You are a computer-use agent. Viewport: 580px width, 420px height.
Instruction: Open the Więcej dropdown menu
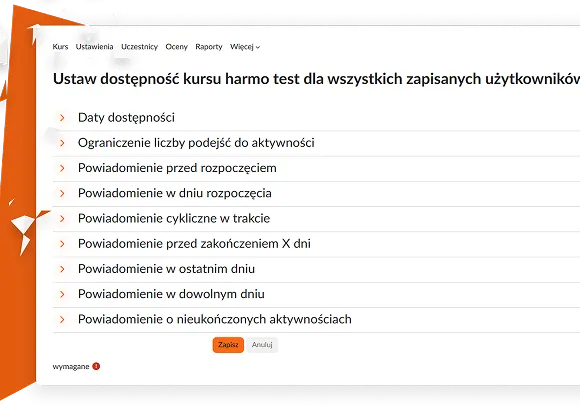[x=245, y=47]
